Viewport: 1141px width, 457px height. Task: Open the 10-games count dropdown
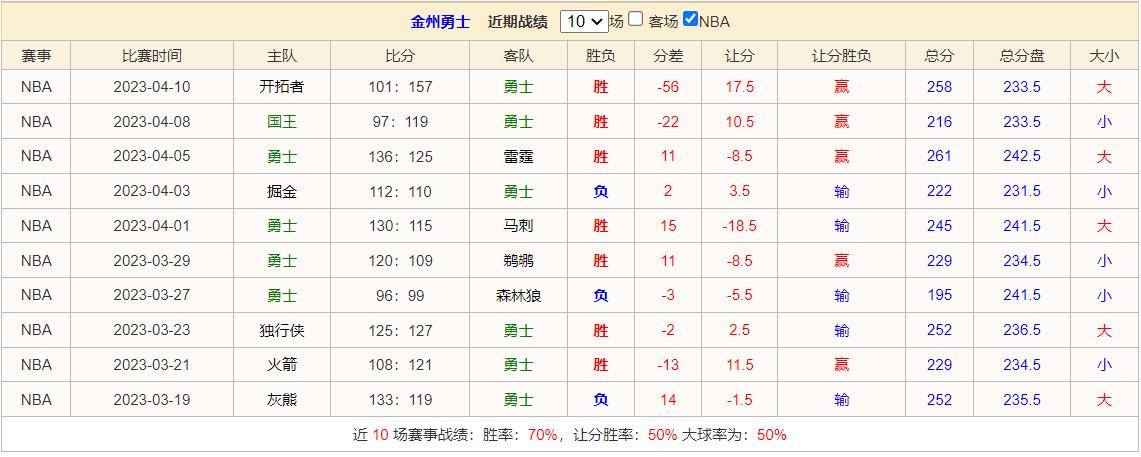pos(584,21)
